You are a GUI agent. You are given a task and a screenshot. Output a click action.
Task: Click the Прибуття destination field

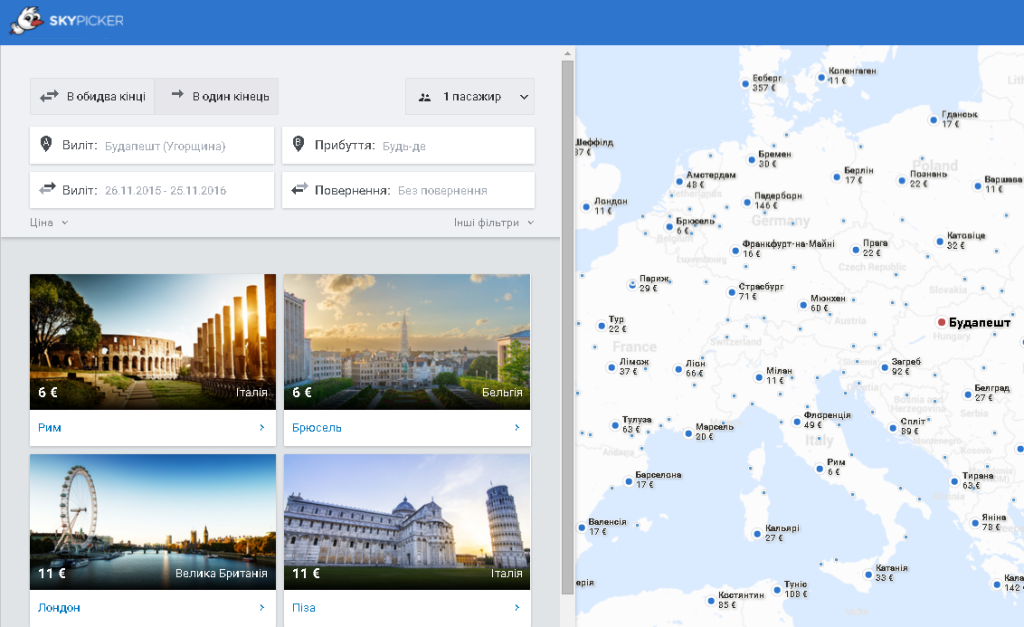[x=408, y=145]
